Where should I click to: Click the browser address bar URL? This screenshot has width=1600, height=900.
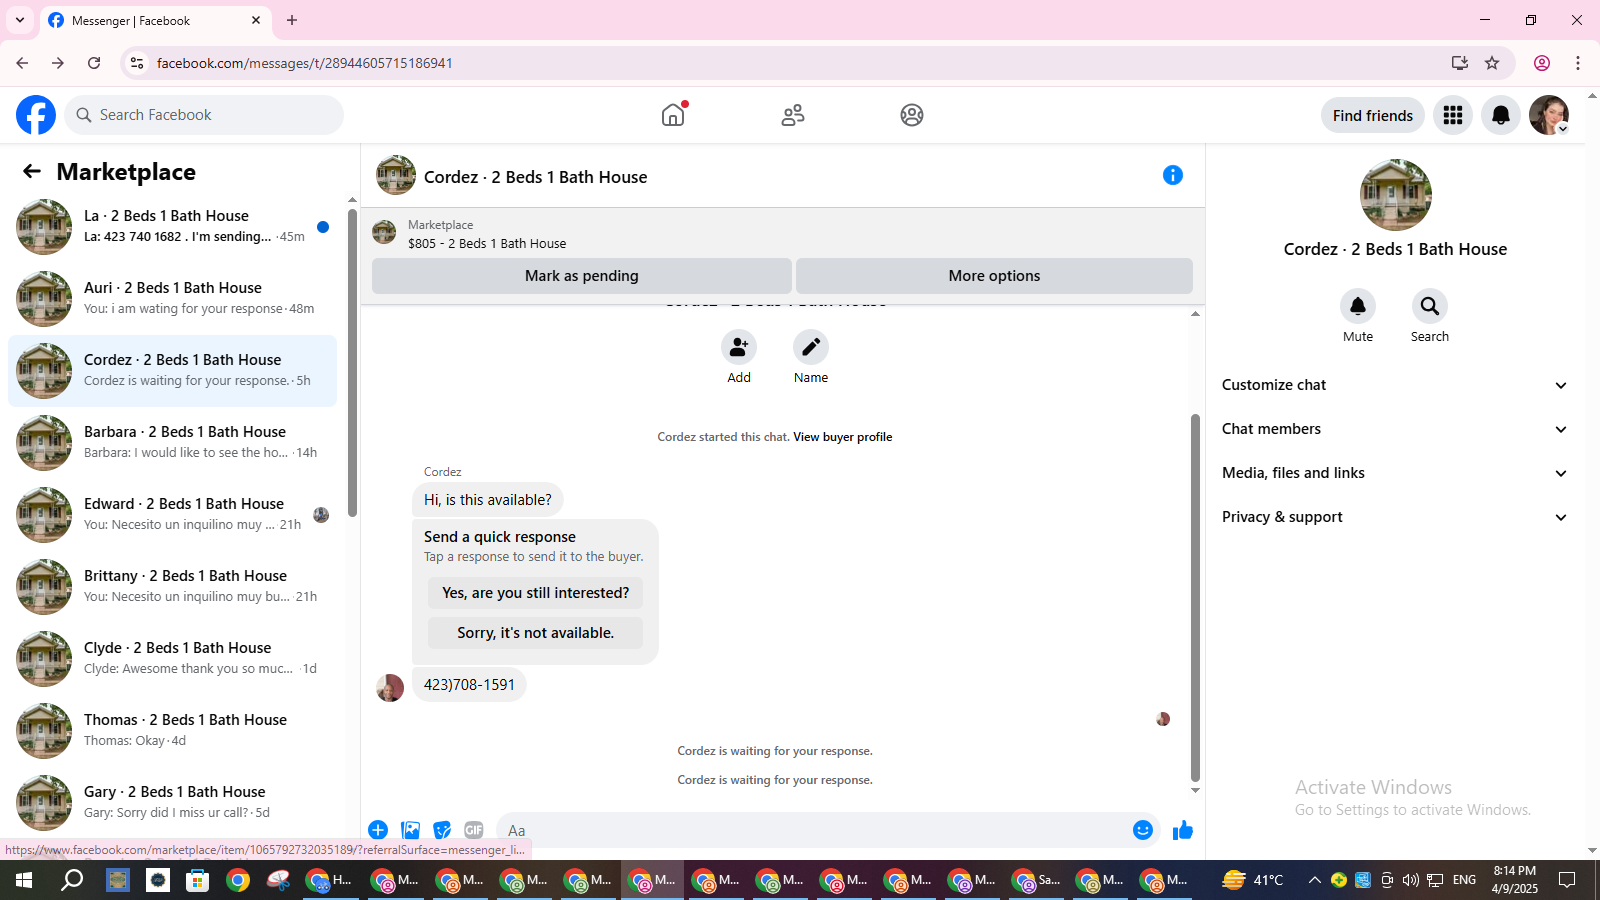point(305,63)
